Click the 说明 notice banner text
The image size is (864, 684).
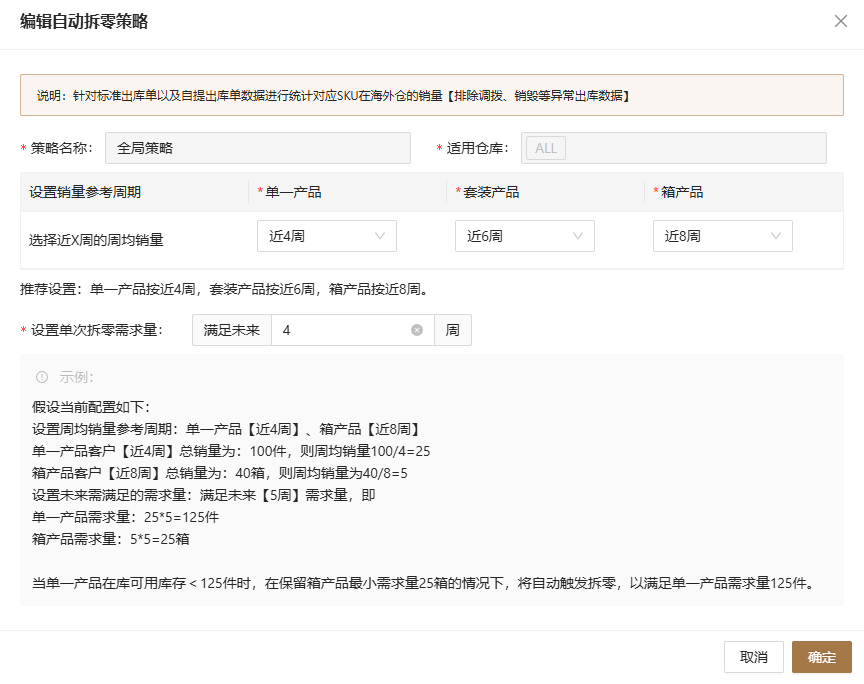pyautogui.click(x=333, y=96)
